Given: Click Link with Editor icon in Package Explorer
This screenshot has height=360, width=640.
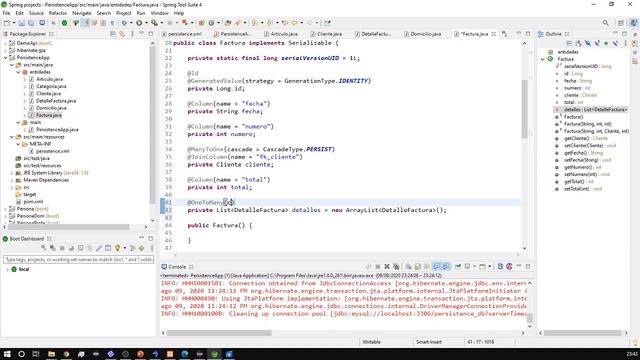Looking at the screenshot, I should [x=122, y=34].
